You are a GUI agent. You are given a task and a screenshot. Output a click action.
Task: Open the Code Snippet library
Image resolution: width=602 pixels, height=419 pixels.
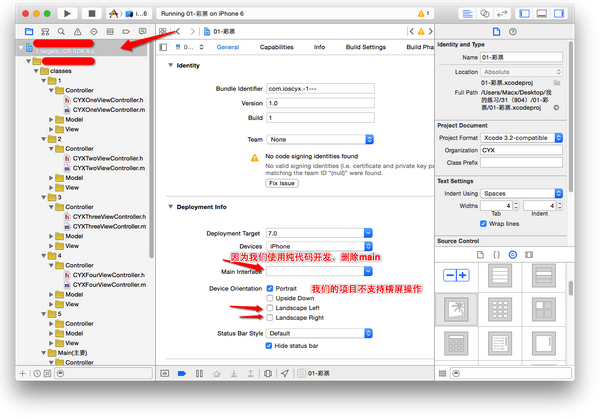(496, 255)
